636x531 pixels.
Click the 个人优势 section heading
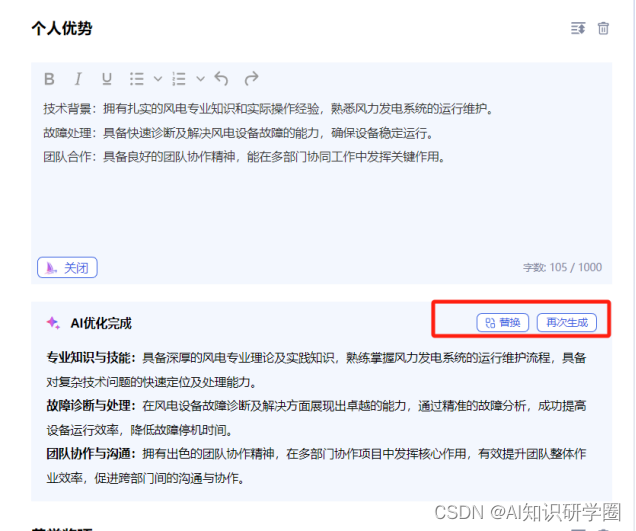pyautogui.click(x=62, y=28)
